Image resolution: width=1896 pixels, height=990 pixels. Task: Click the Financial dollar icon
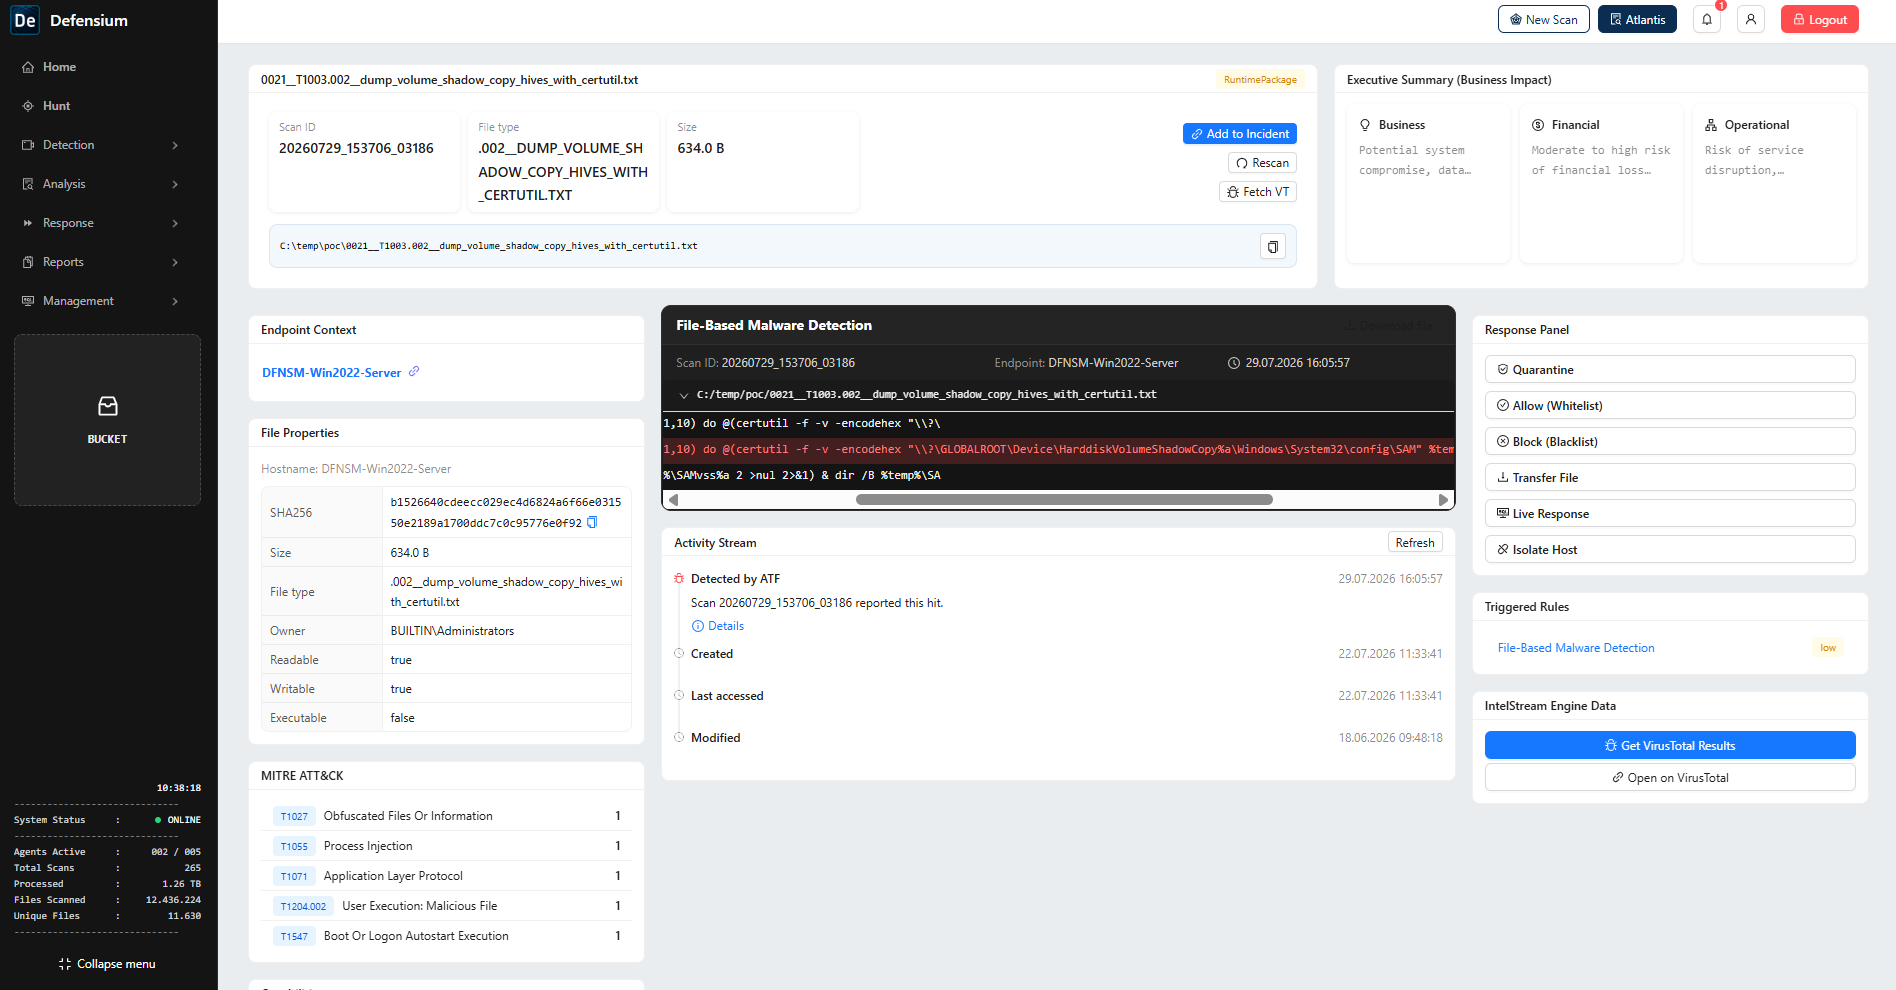(x=1538, y=125)
